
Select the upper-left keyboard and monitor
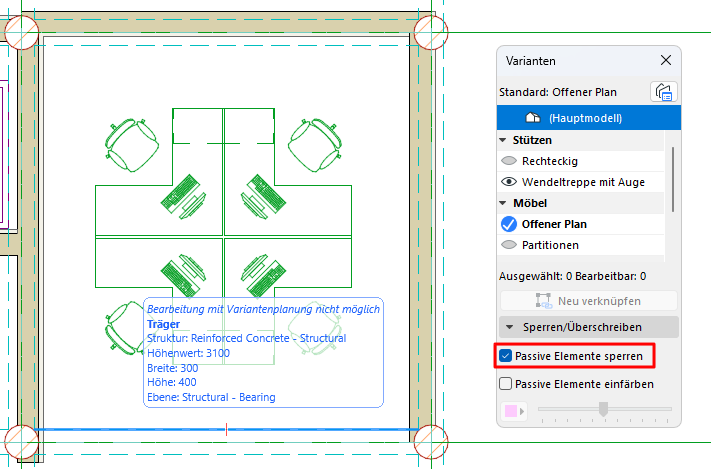click(184, 197)
